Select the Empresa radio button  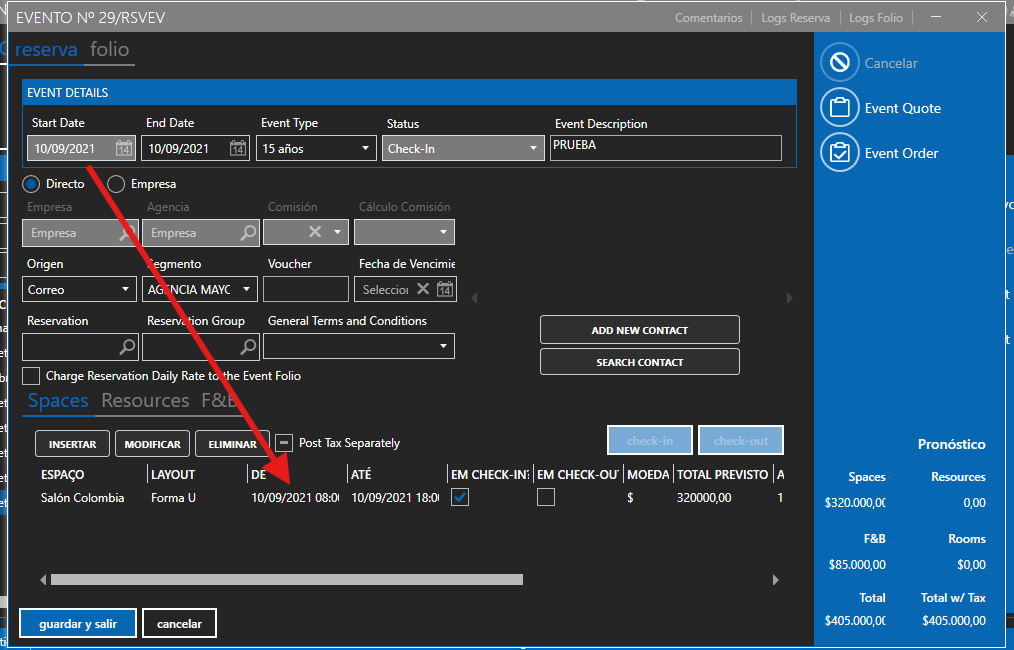(x=116, y=184)
